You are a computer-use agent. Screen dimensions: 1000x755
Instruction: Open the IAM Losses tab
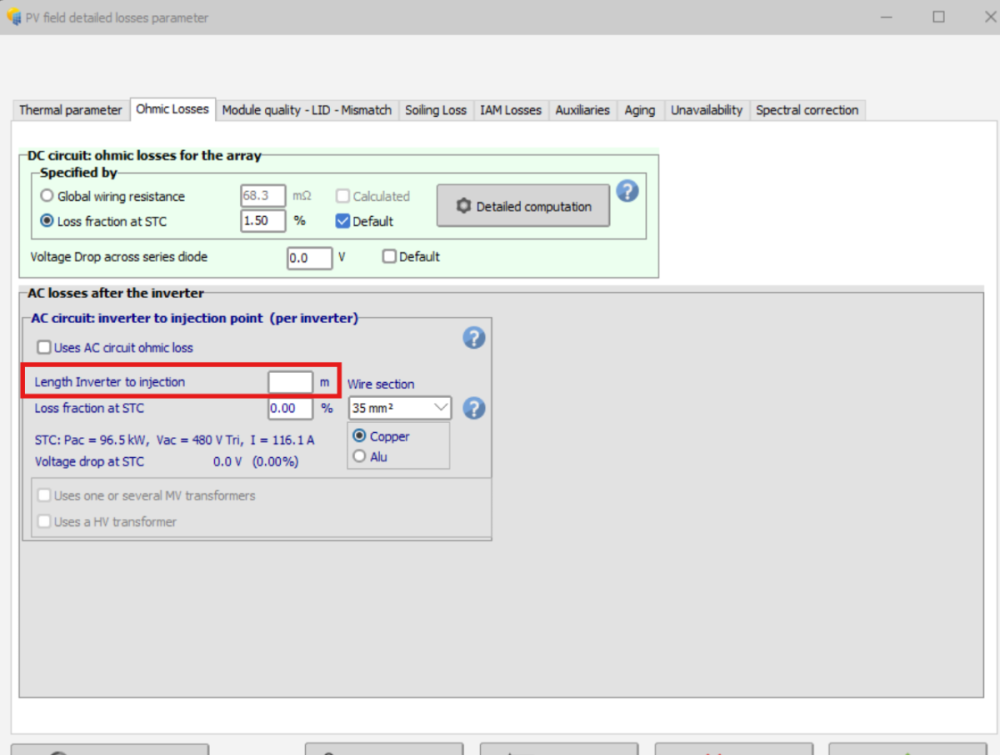510,110
